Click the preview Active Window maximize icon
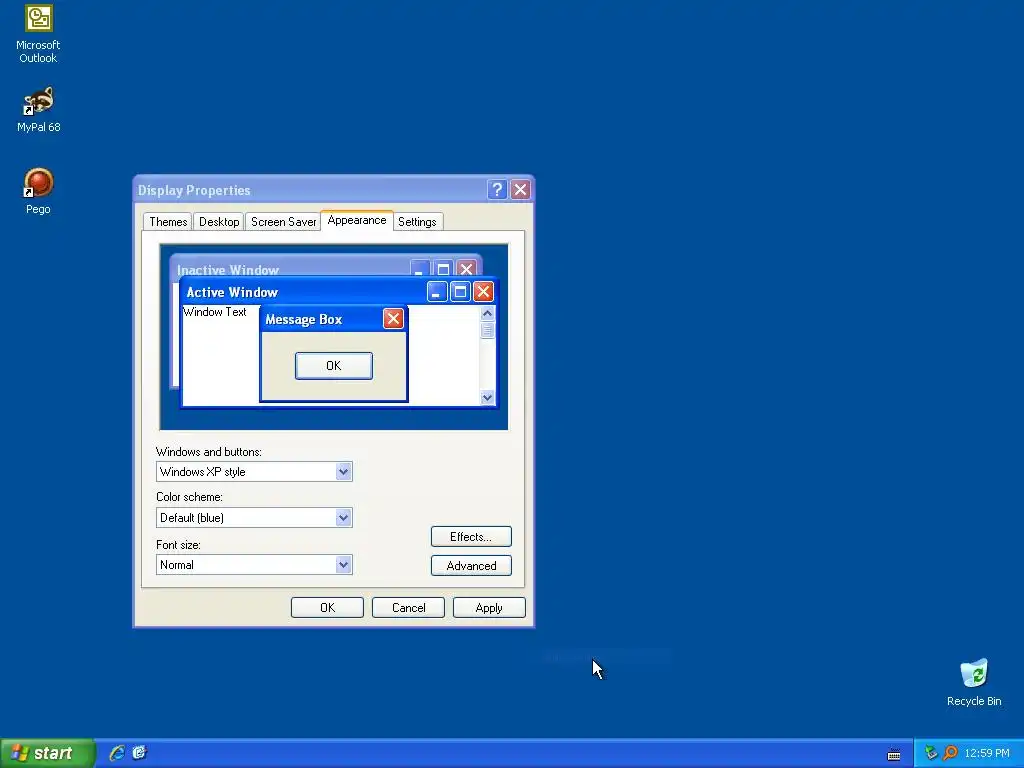The image size is (1024, 768). coord(460,291)
